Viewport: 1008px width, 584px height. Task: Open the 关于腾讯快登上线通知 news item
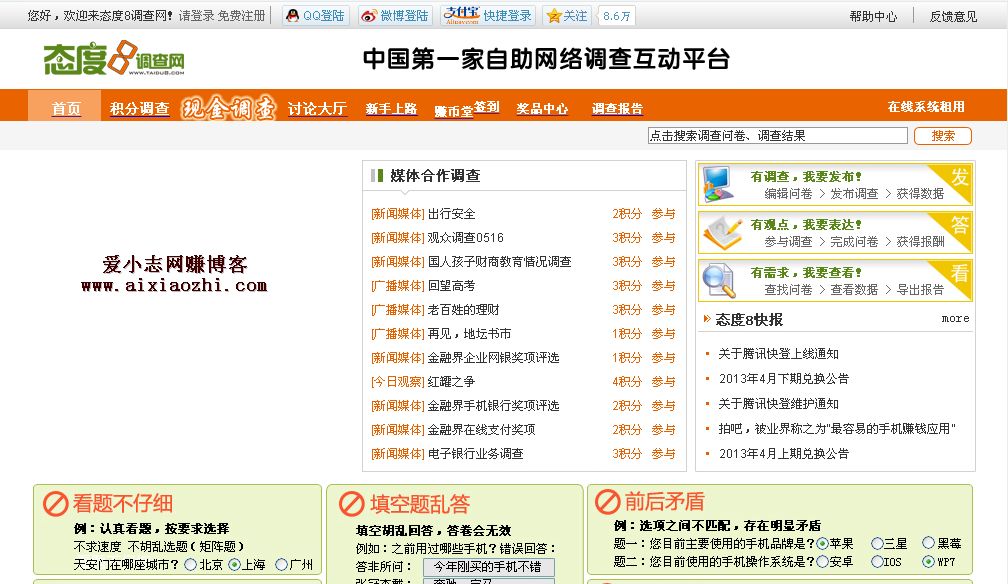tap(778, 354)
